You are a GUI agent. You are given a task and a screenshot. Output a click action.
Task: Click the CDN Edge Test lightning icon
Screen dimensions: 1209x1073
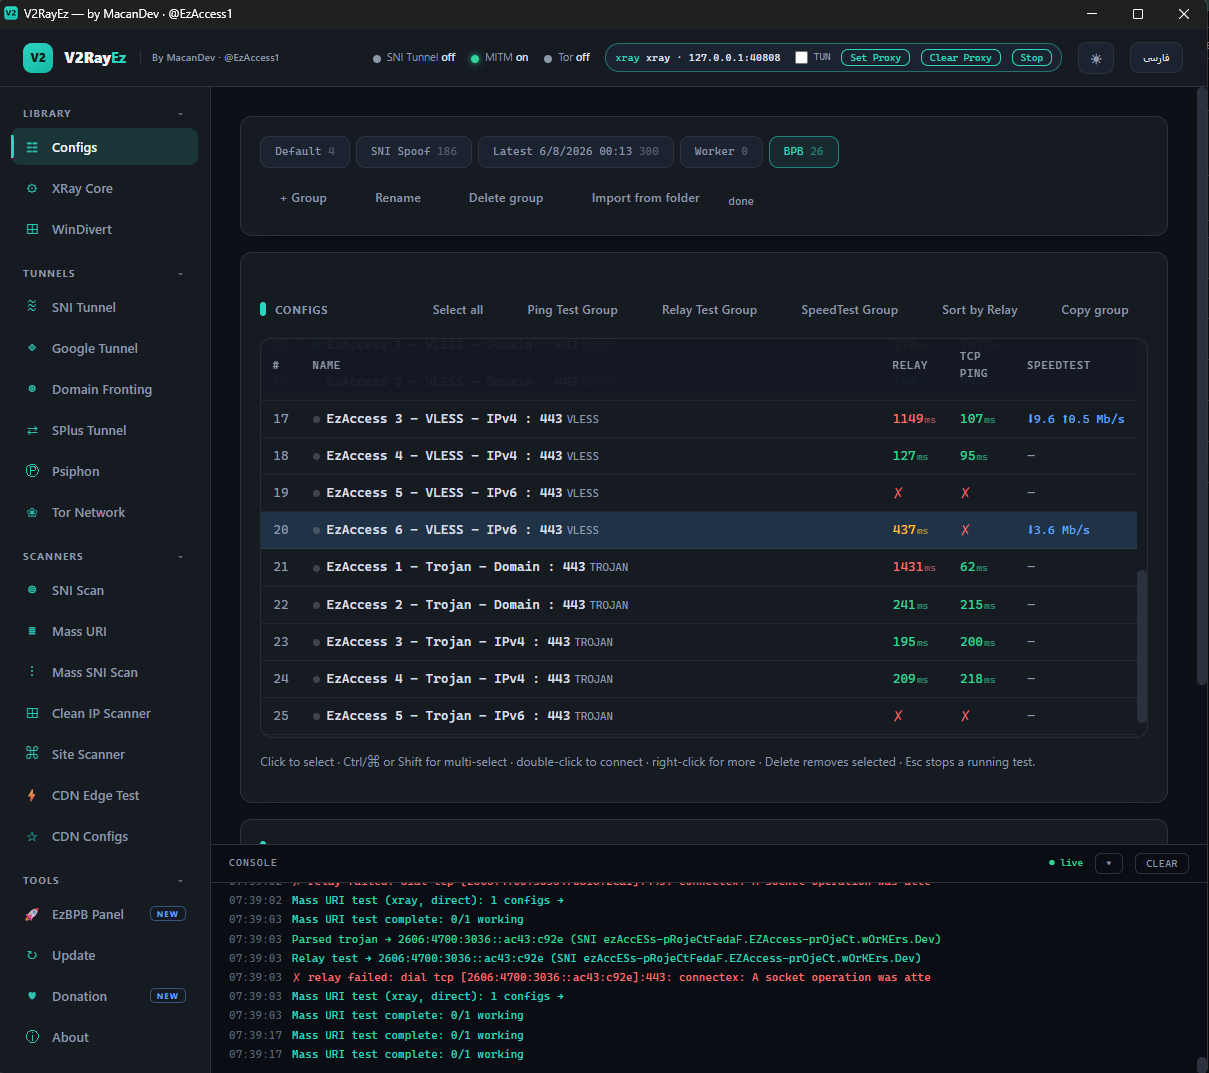32,795
